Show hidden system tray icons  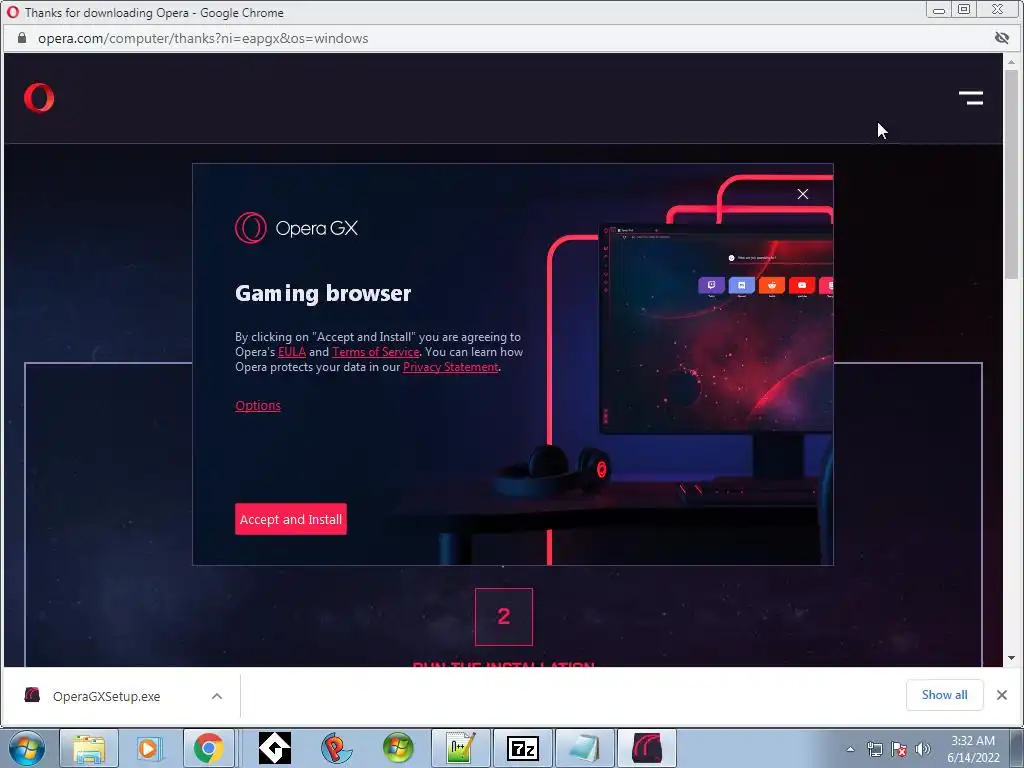coord(850,749)
